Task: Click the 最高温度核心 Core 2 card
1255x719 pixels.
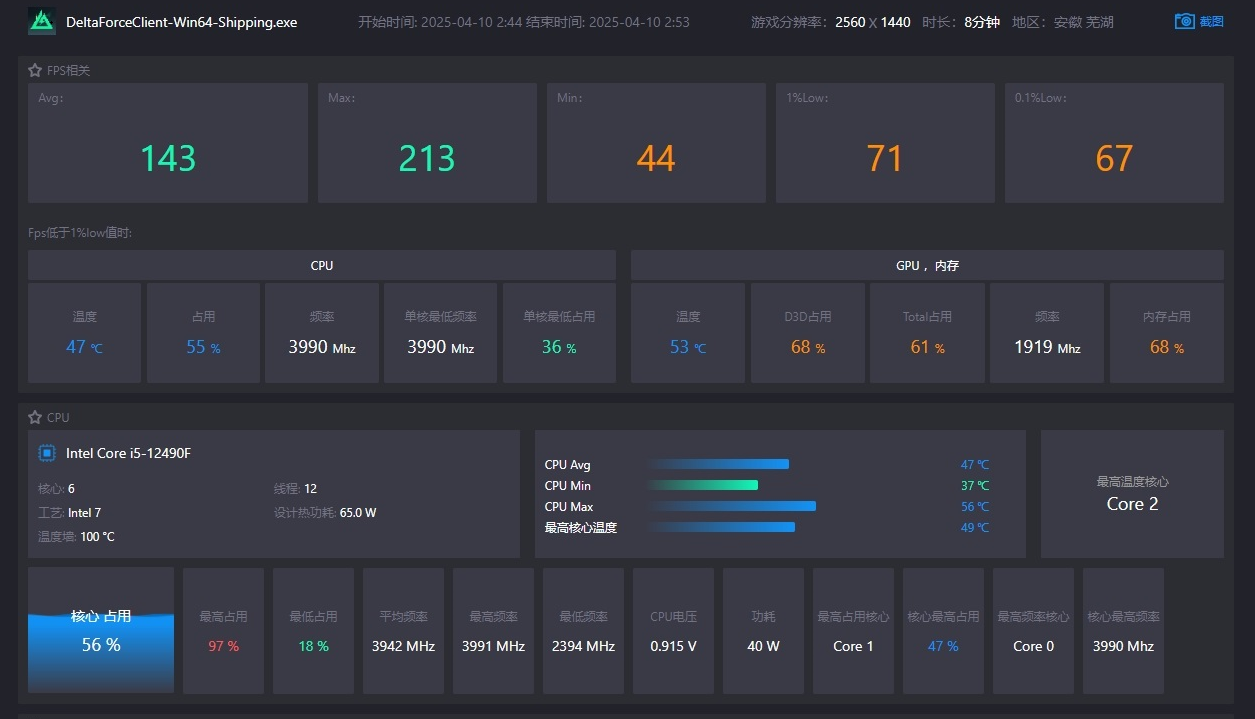Action: 1132,494
